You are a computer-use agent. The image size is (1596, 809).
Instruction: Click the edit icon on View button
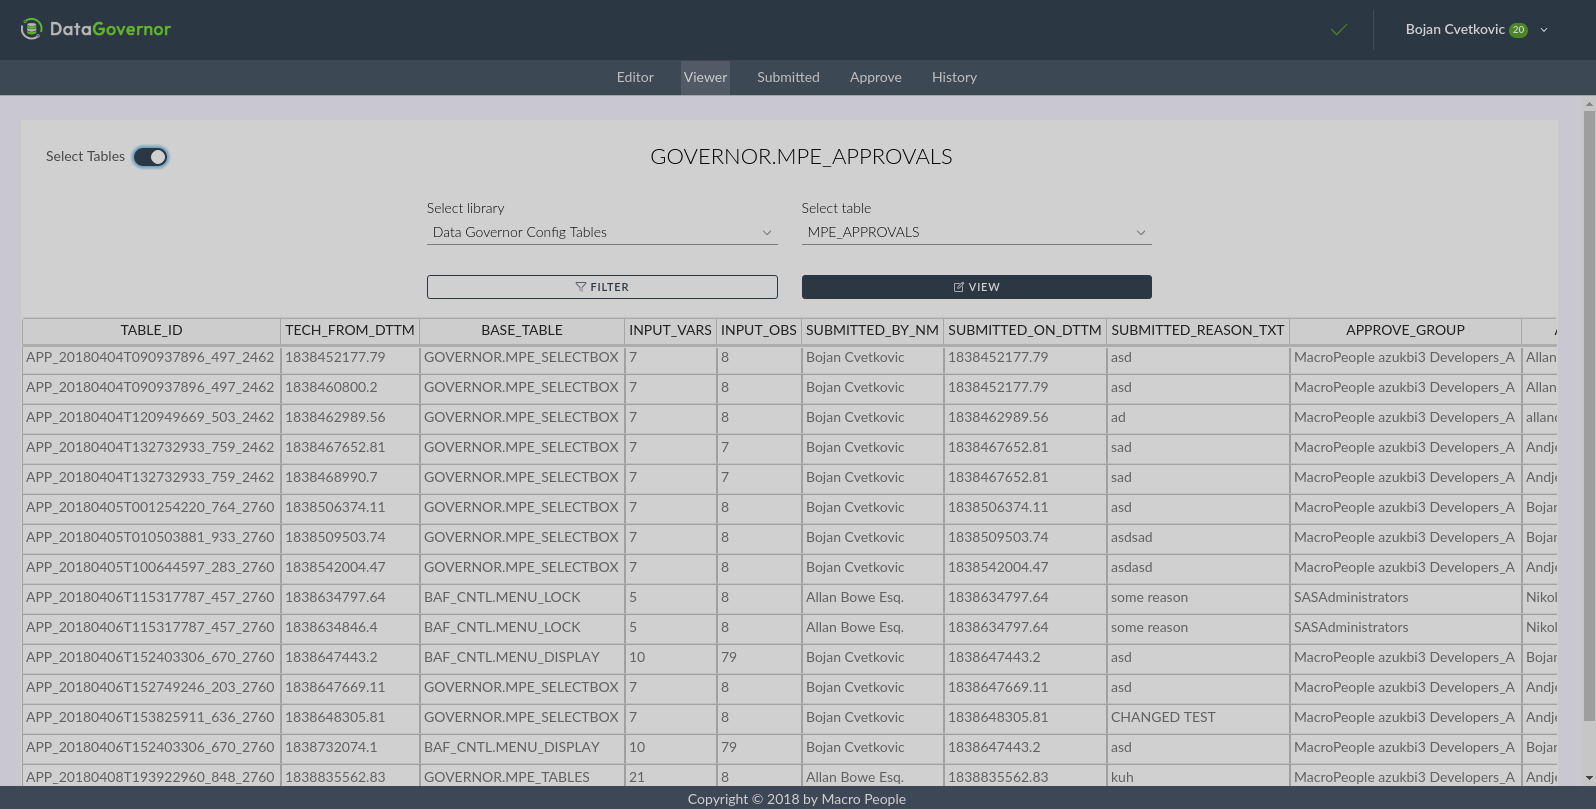[959, 287]
